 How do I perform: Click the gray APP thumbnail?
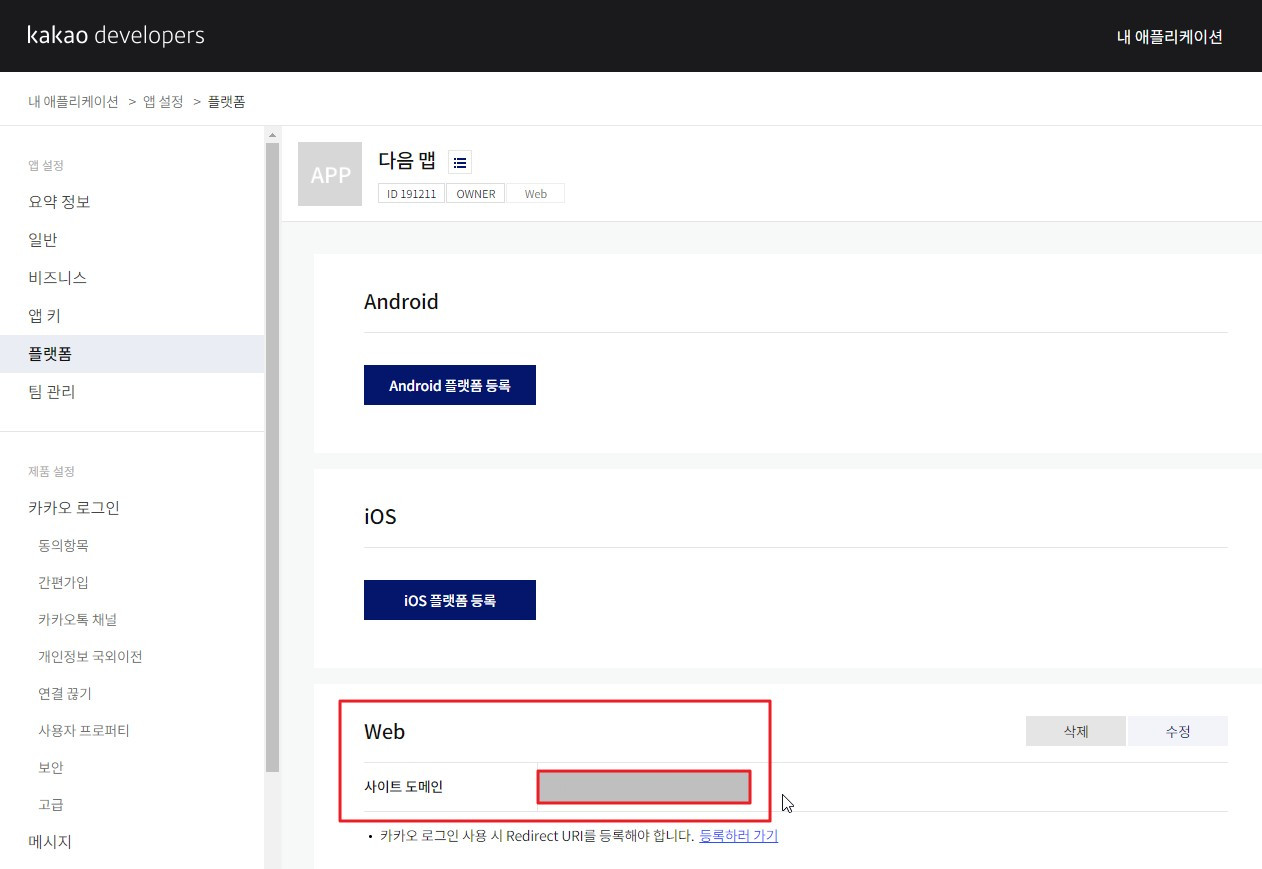pos(330,174)
